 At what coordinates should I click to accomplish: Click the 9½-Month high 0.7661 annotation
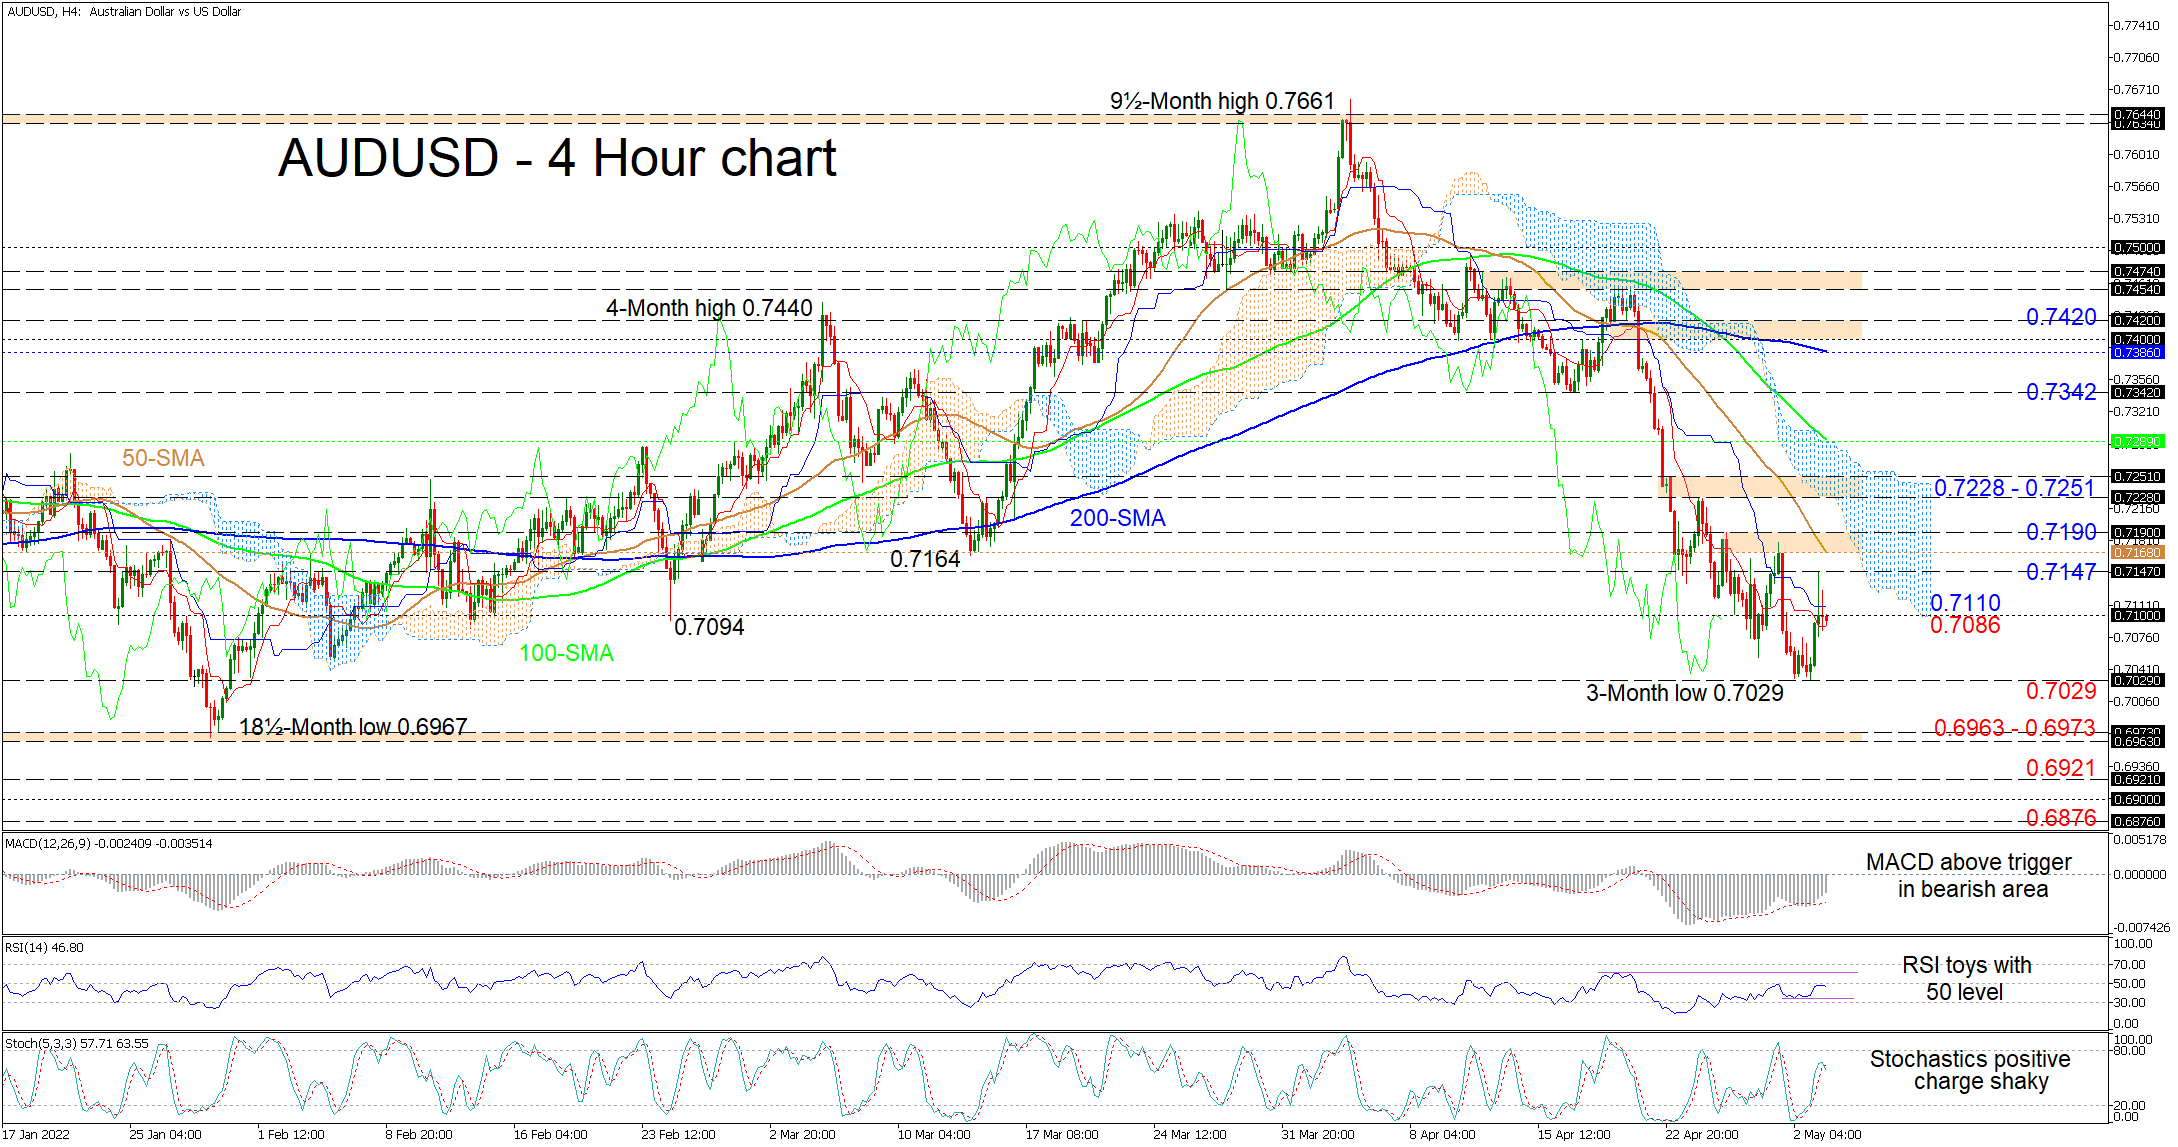click(x=1221, y=101)
